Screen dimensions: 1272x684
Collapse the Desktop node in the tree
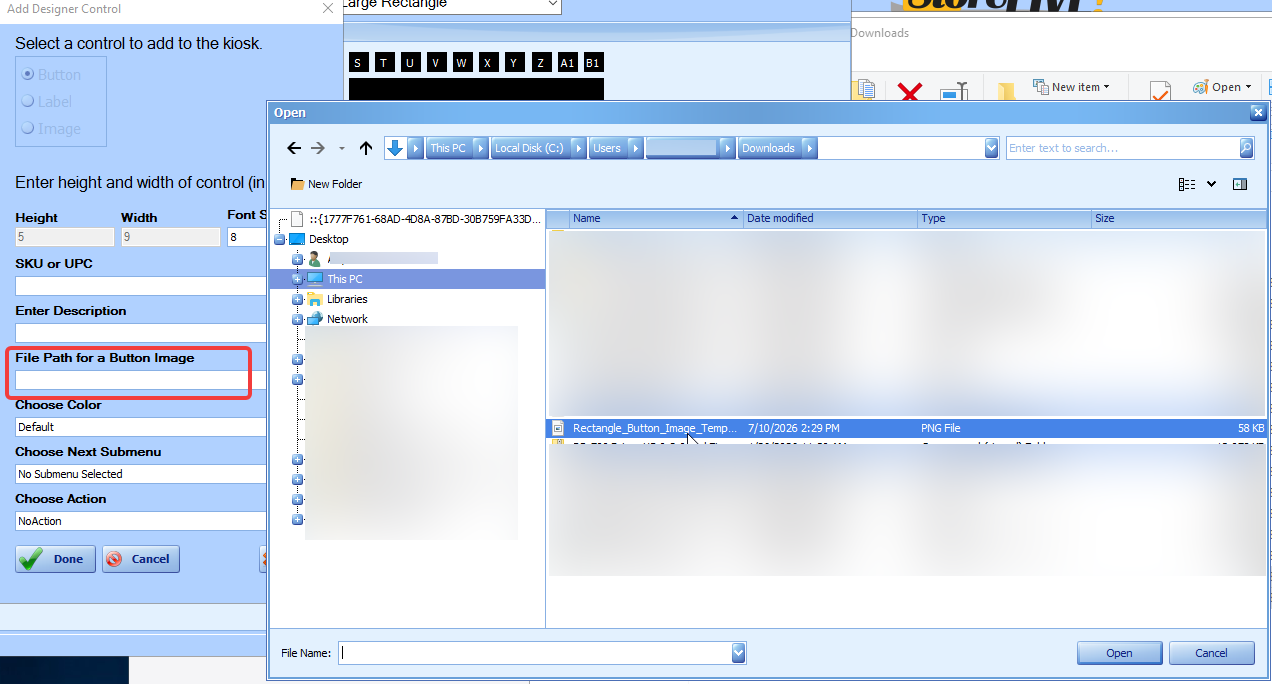(279, 239)
